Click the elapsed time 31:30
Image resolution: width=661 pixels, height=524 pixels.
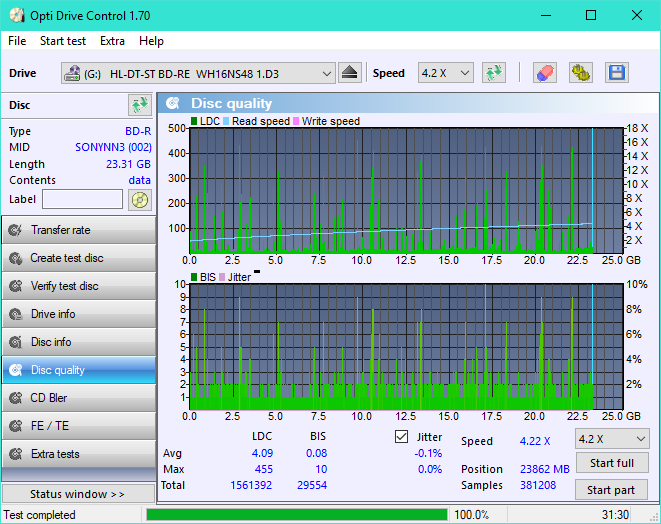(615, 515)
